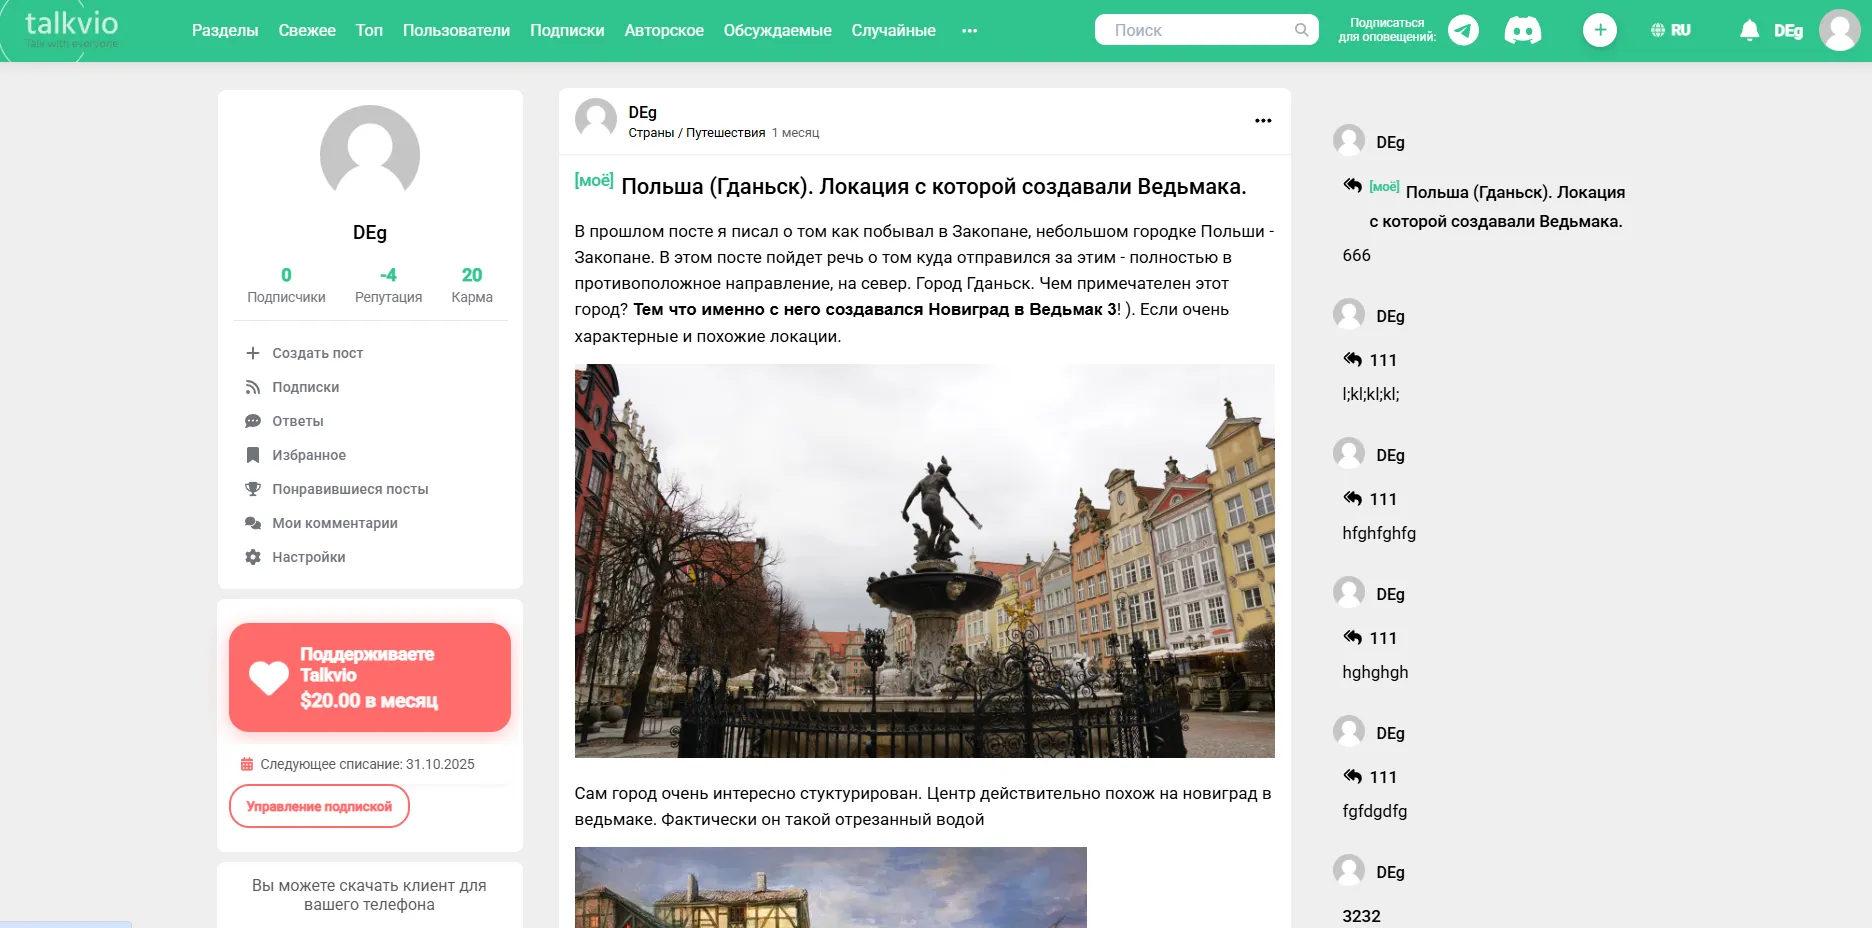1872x928 pixels.
Task: Expand more sections via header ellipsis
Action: pyautogui.click(x=969, y=31)
